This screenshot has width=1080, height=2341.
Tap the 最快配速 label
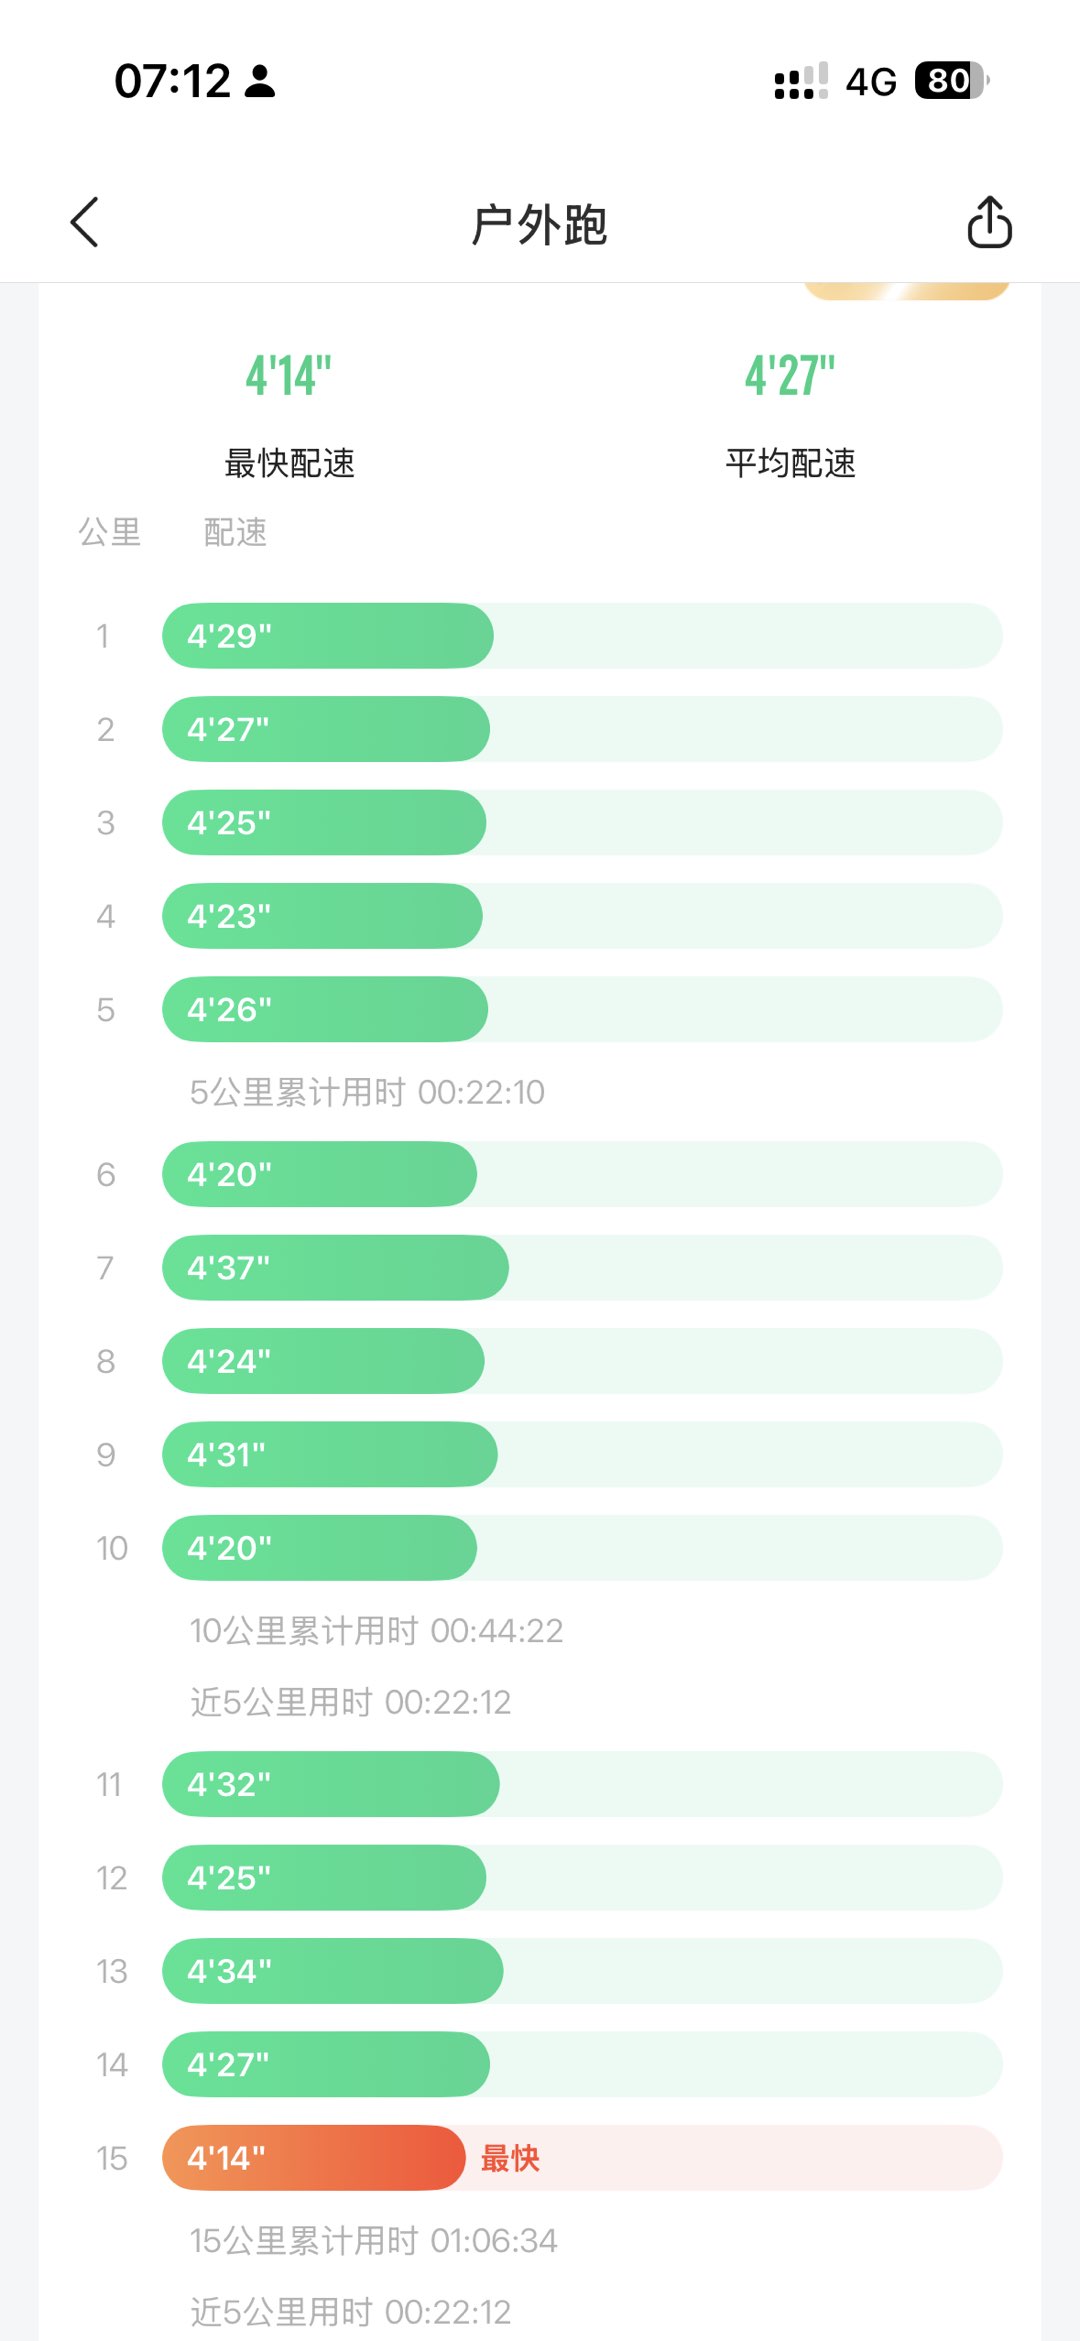tap(289, 463)
